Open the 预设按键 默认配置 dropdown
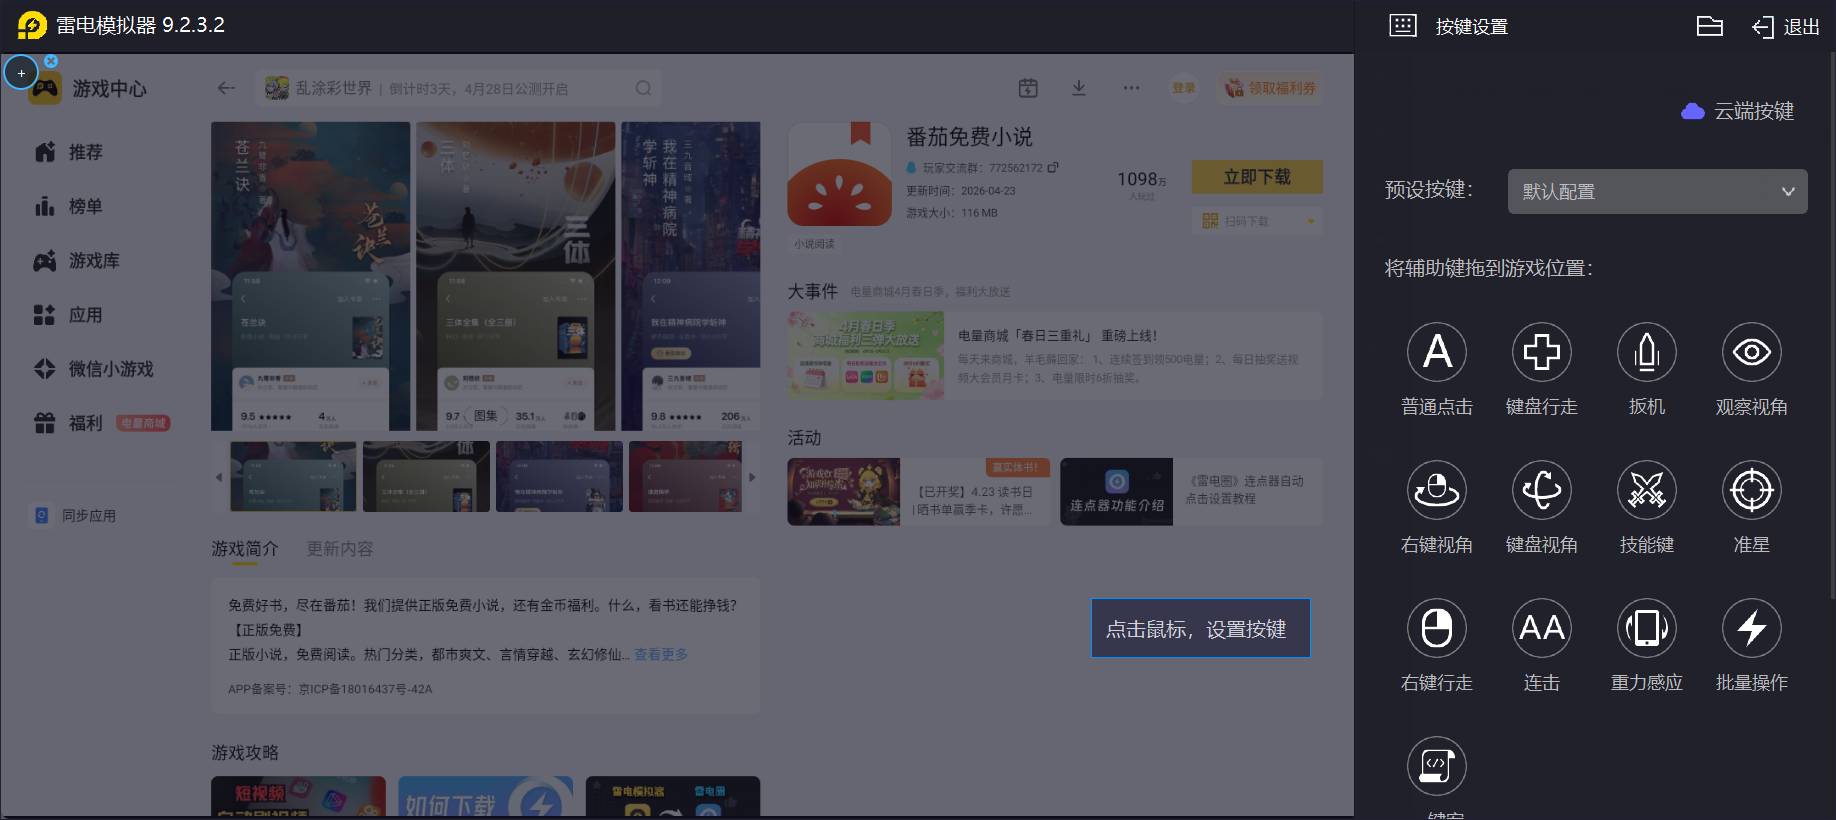1836x820 pixels. 1657,191
